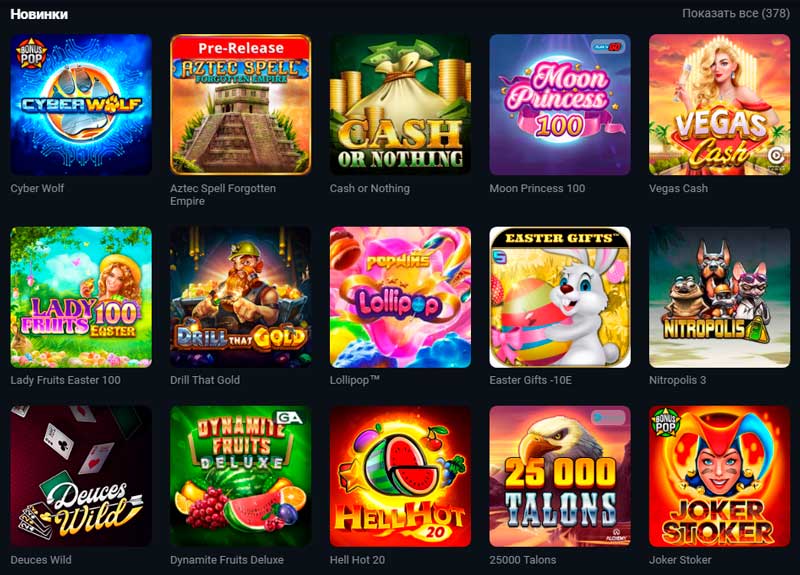Launch the 25000 Talons eagle game

(560, 476)
